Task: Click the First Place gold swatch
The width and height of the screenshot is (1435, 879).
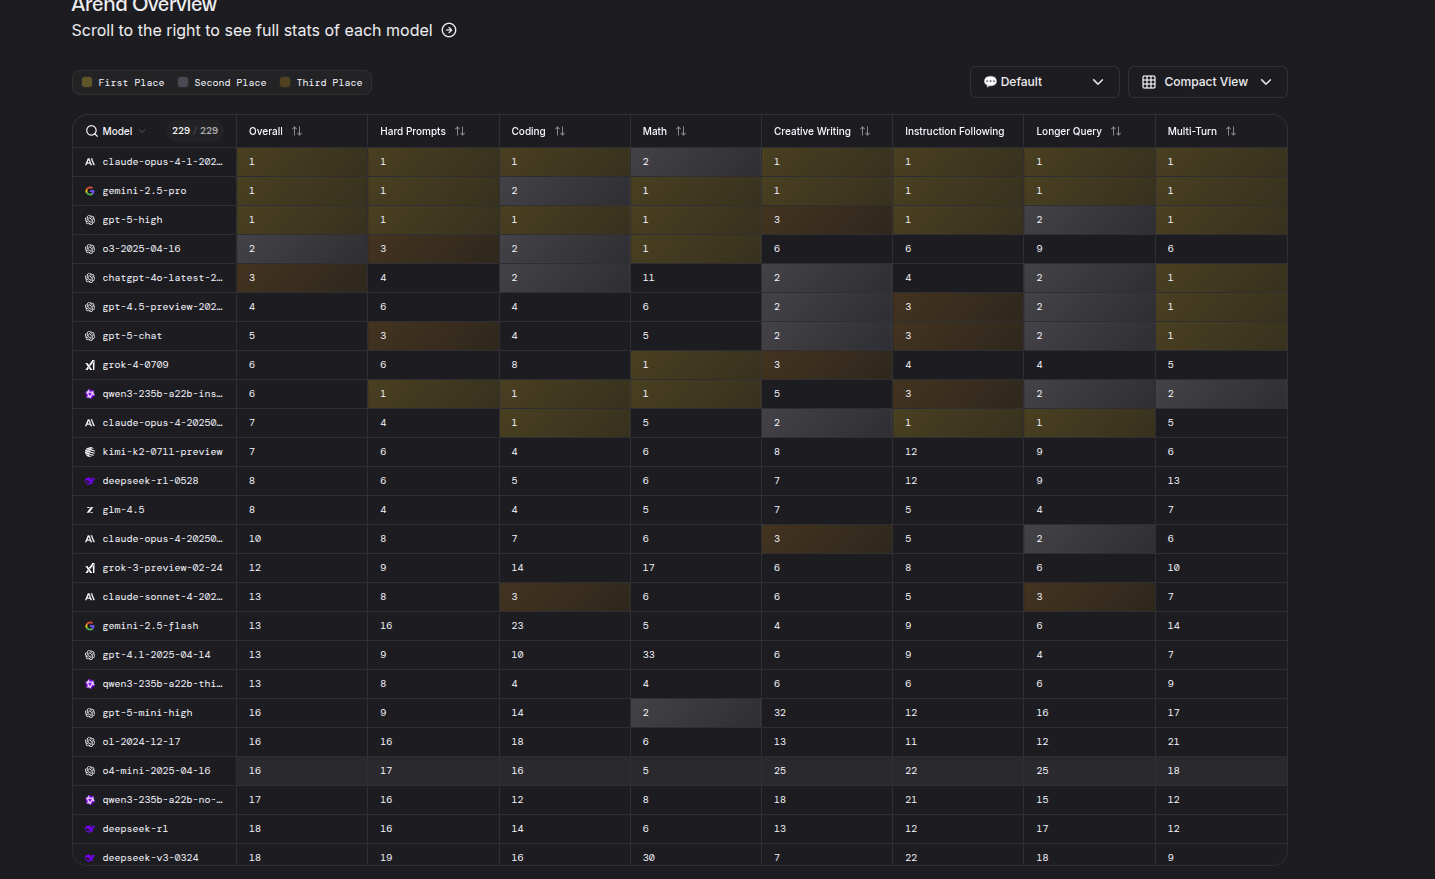Action: [x=87, y=82]
